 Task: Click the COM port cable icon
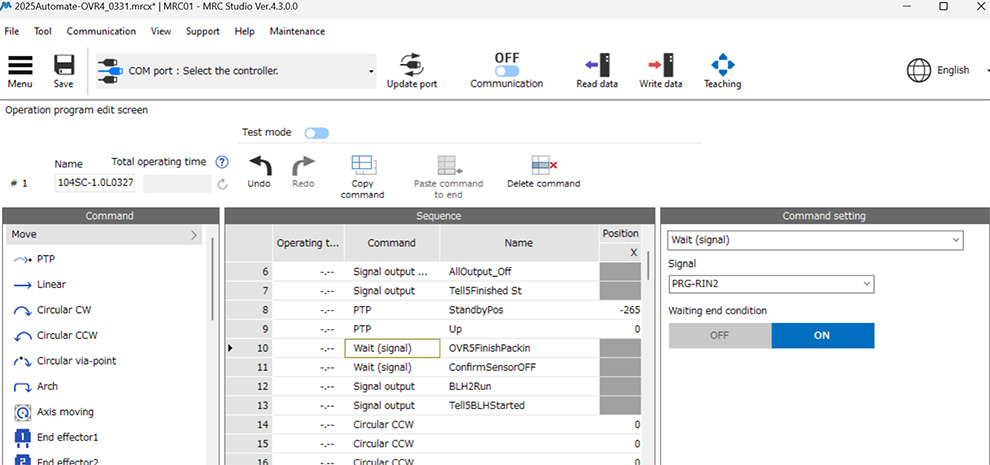[x=110, y=71]
